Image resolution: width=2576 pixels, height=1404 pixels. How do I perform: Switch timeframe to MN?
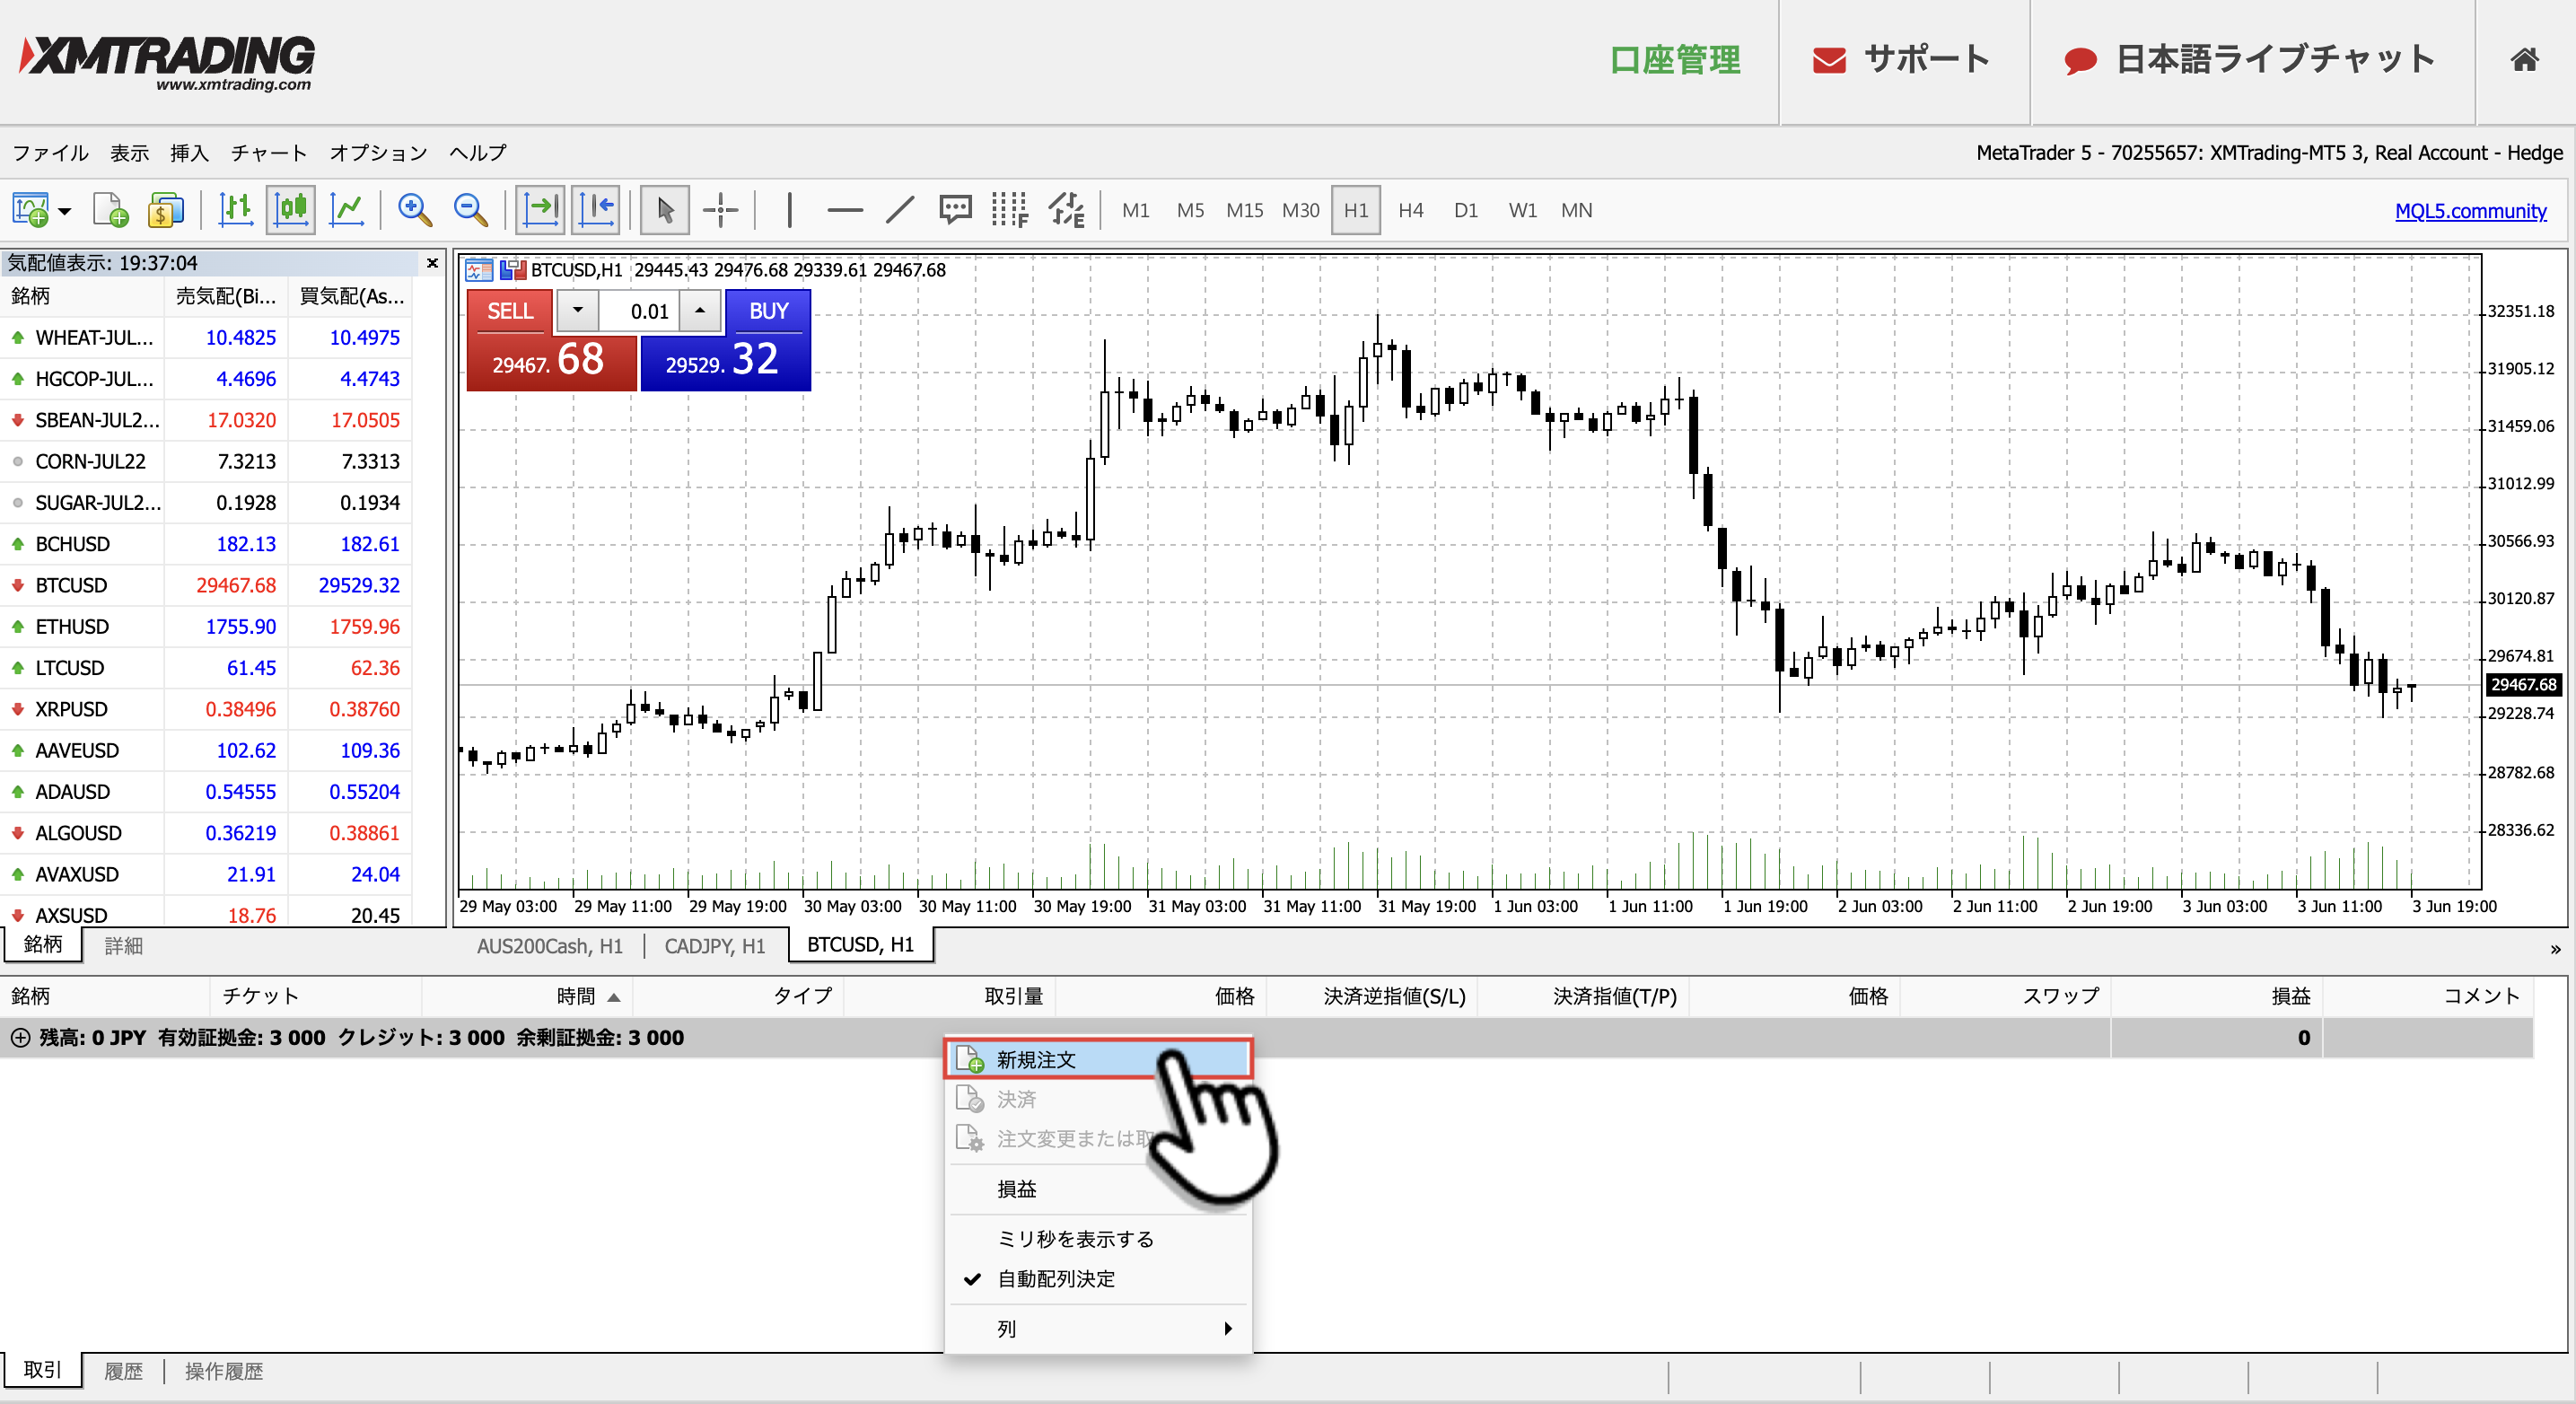[1577, 211]
